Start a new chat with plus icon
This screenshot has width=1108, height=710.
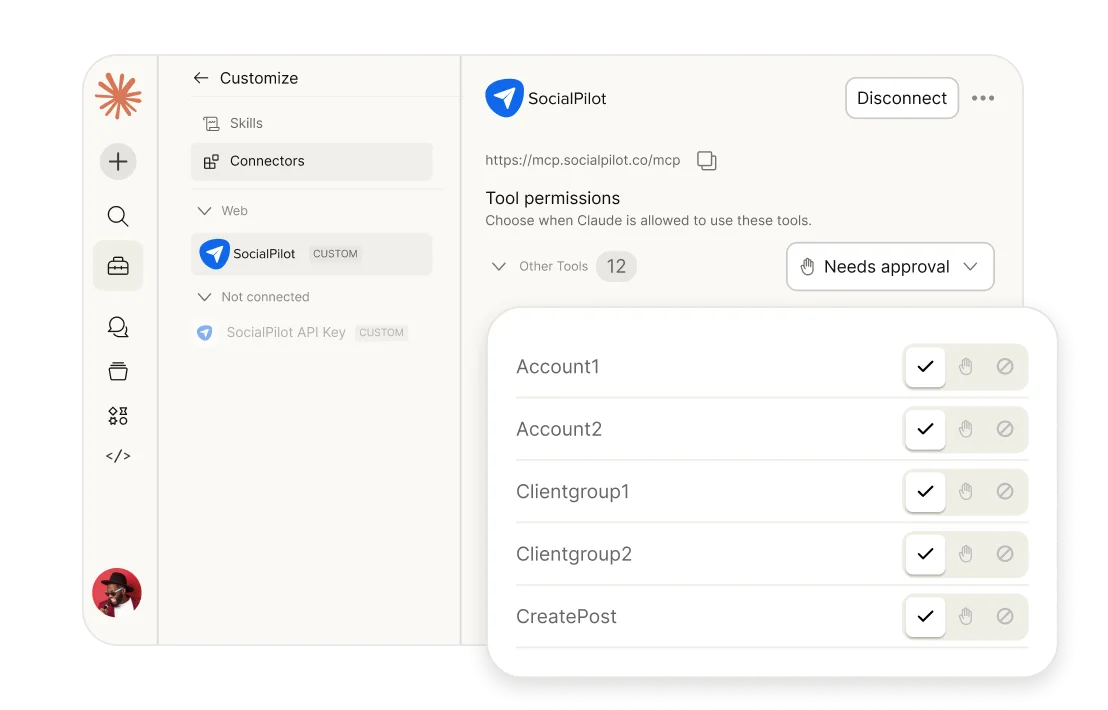(118, 162)
